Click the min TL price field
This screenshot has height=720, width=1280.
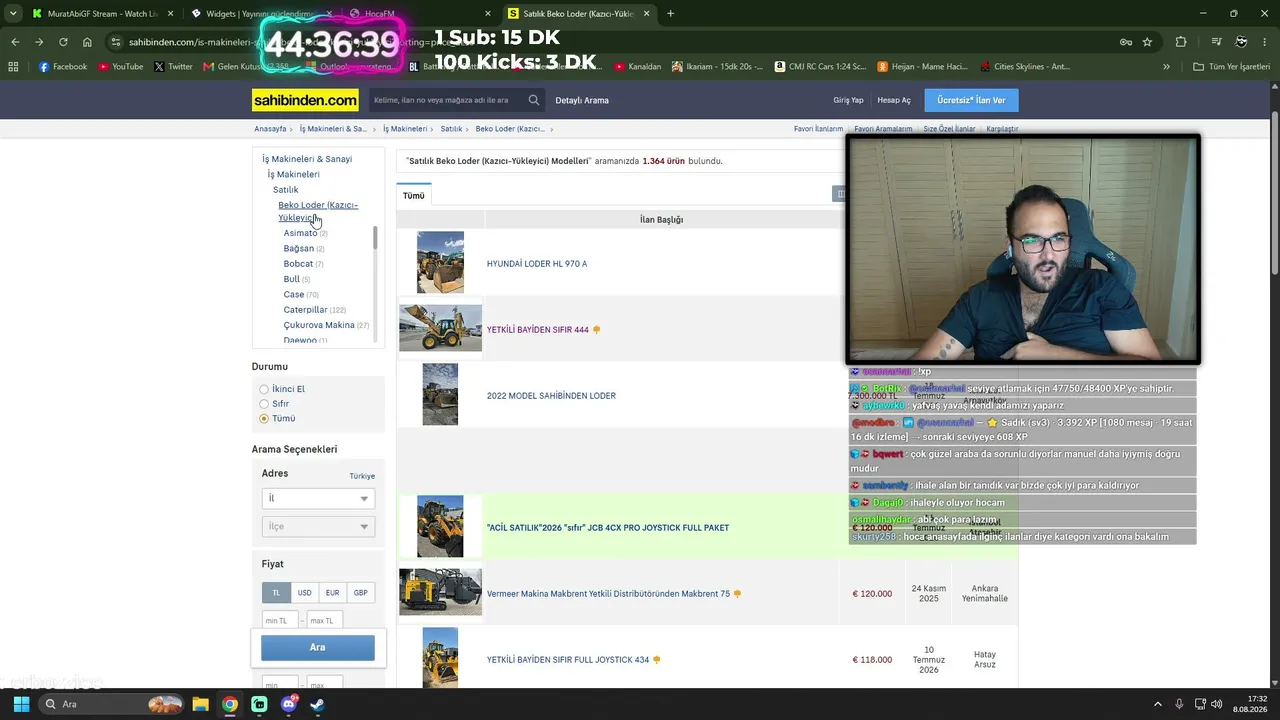click(280, 621)
